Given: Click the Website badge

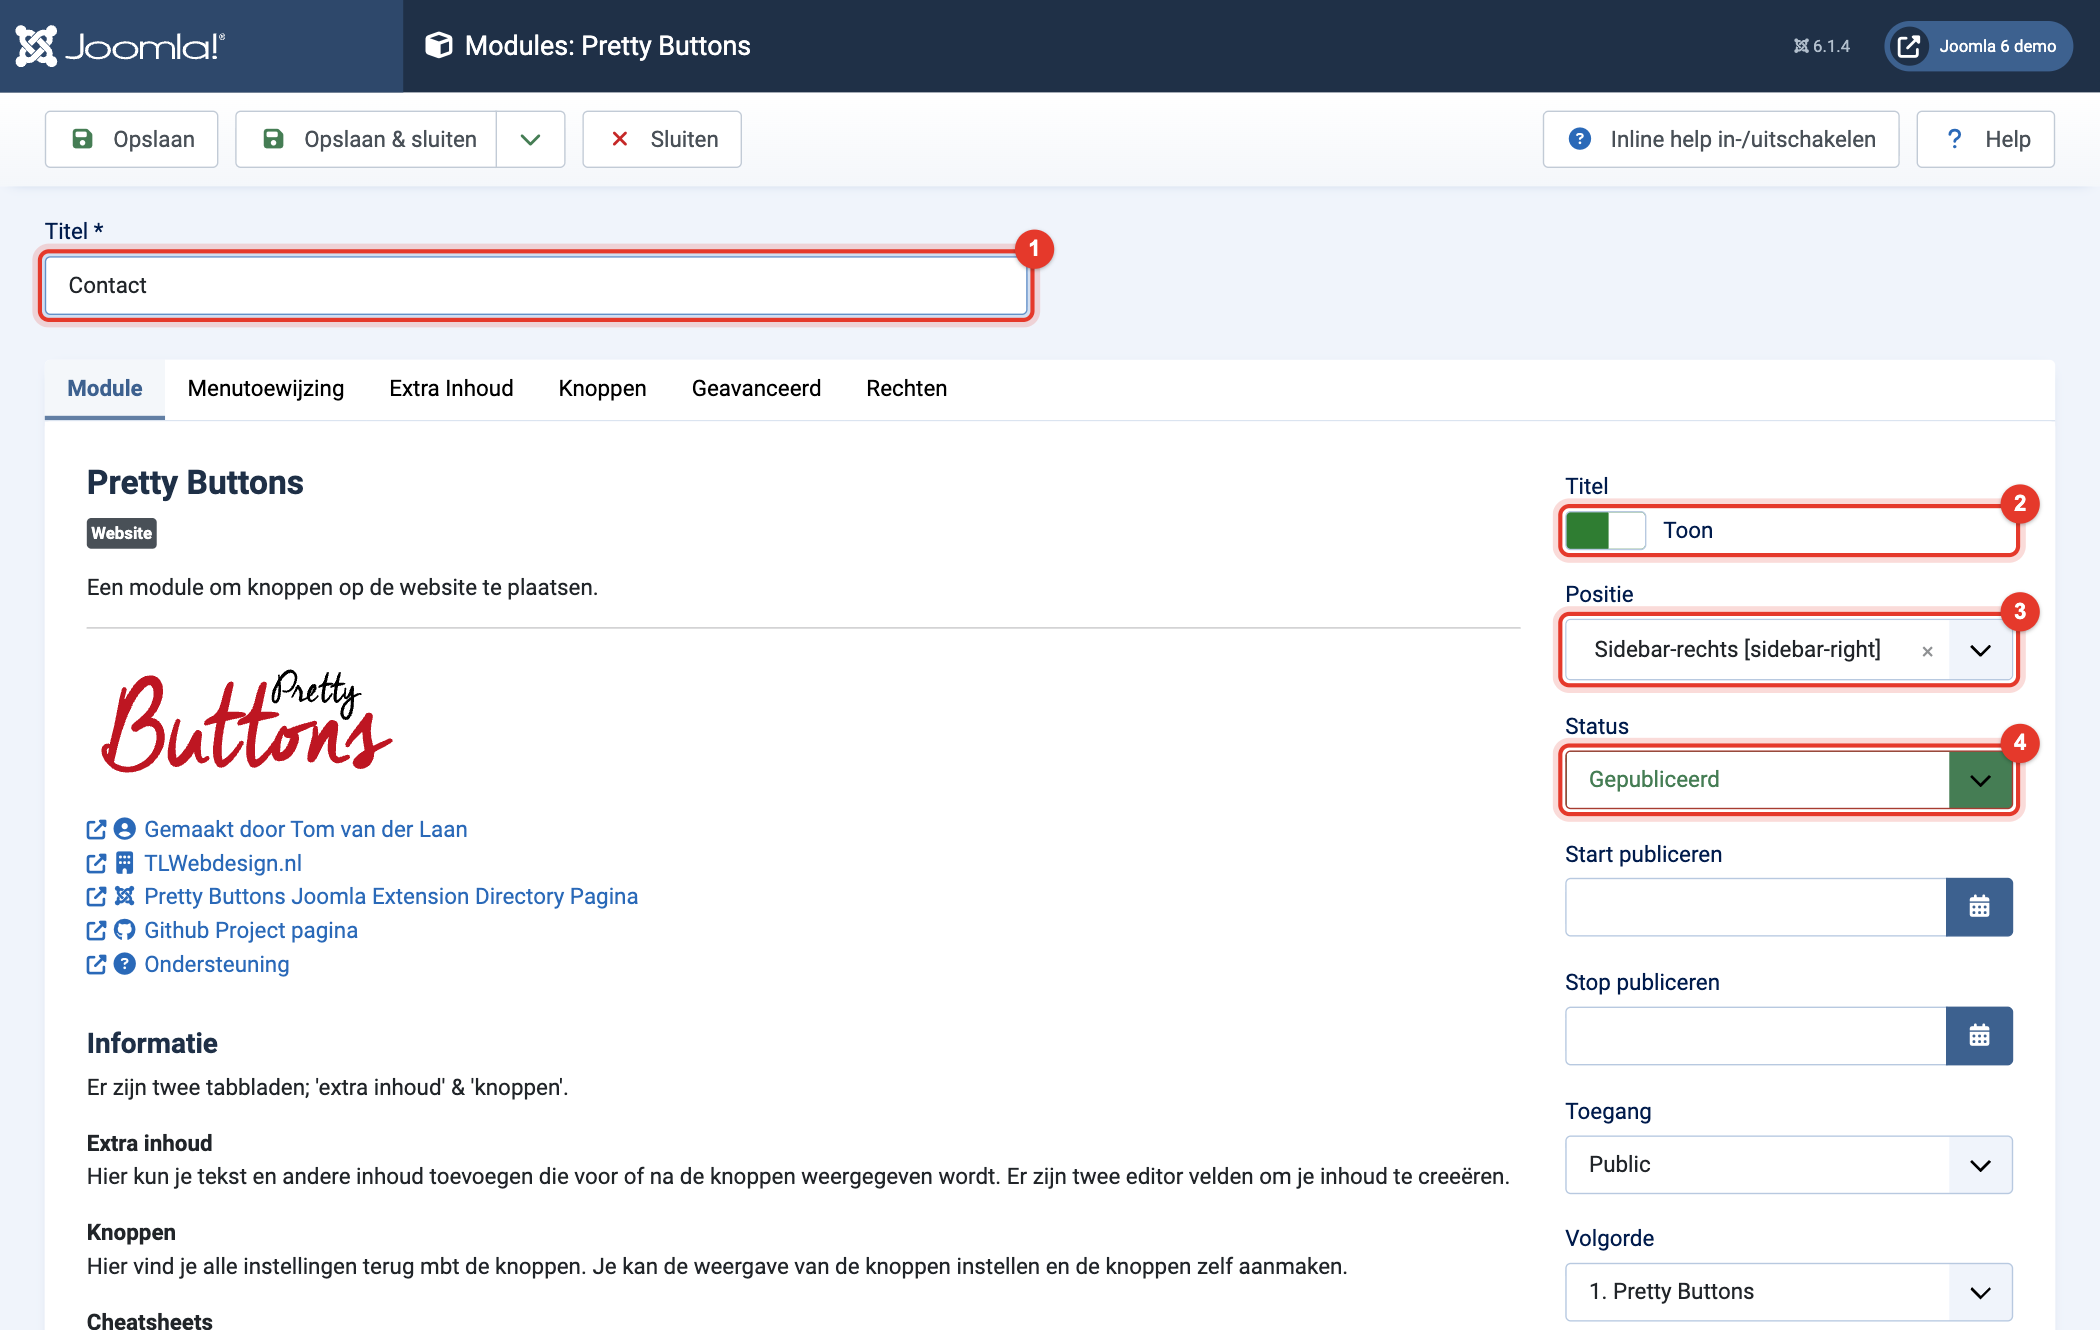Looking at the screenshot, I should [122, 533].
